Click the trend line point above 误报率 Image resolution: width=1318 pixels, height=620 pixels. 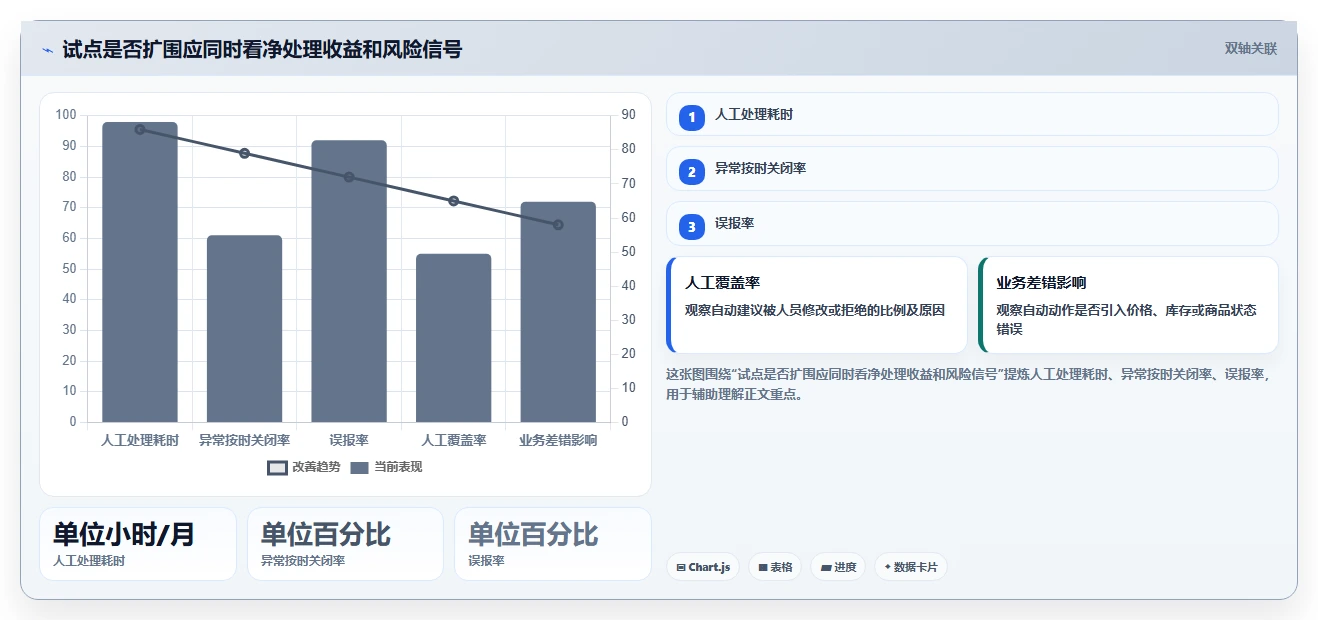(x=349, y=177)
